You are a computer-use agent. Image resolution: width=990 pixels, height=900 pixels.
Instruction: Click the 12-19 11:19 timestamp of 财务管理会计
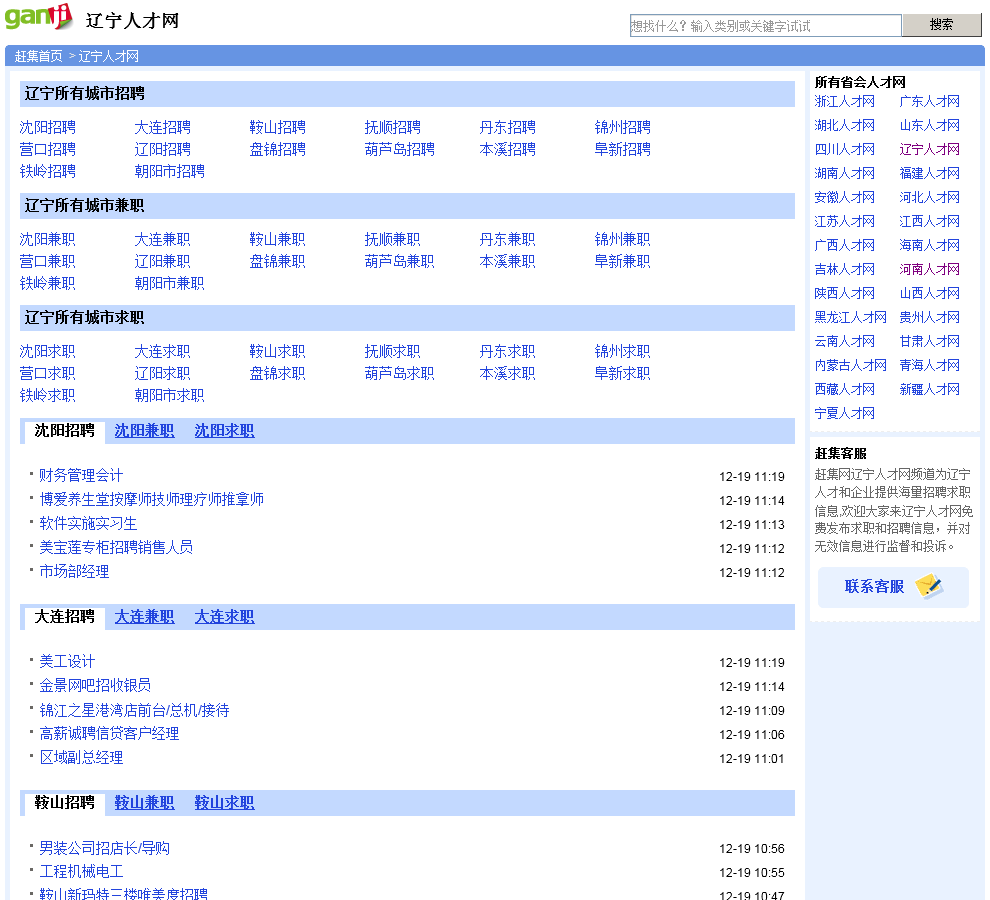tap(751, 477)
